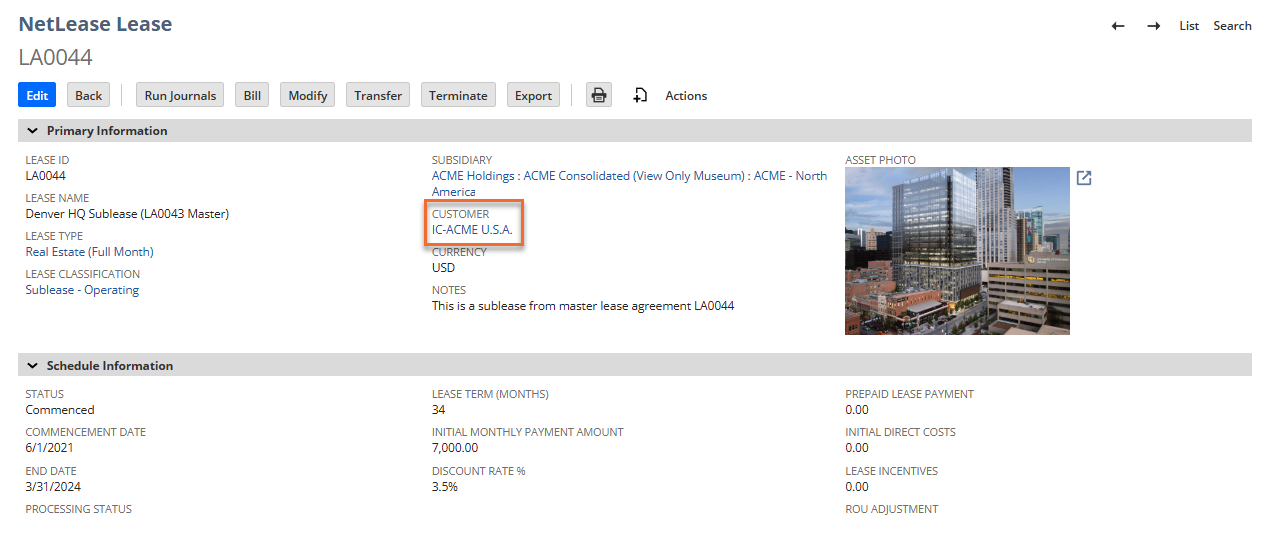
Task: Open the Search link
Action: [1232, 26]
